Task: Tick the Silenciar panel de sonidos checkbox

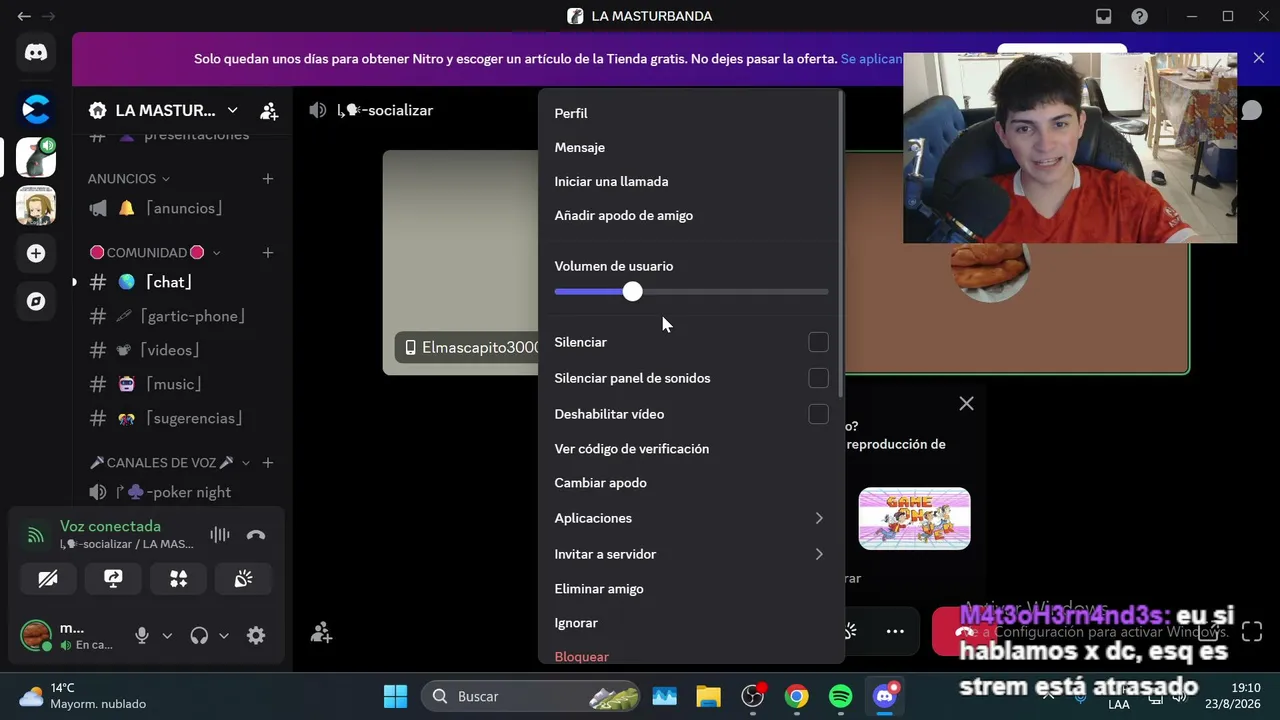Action: pyautogui.click(x=818, y=378)
